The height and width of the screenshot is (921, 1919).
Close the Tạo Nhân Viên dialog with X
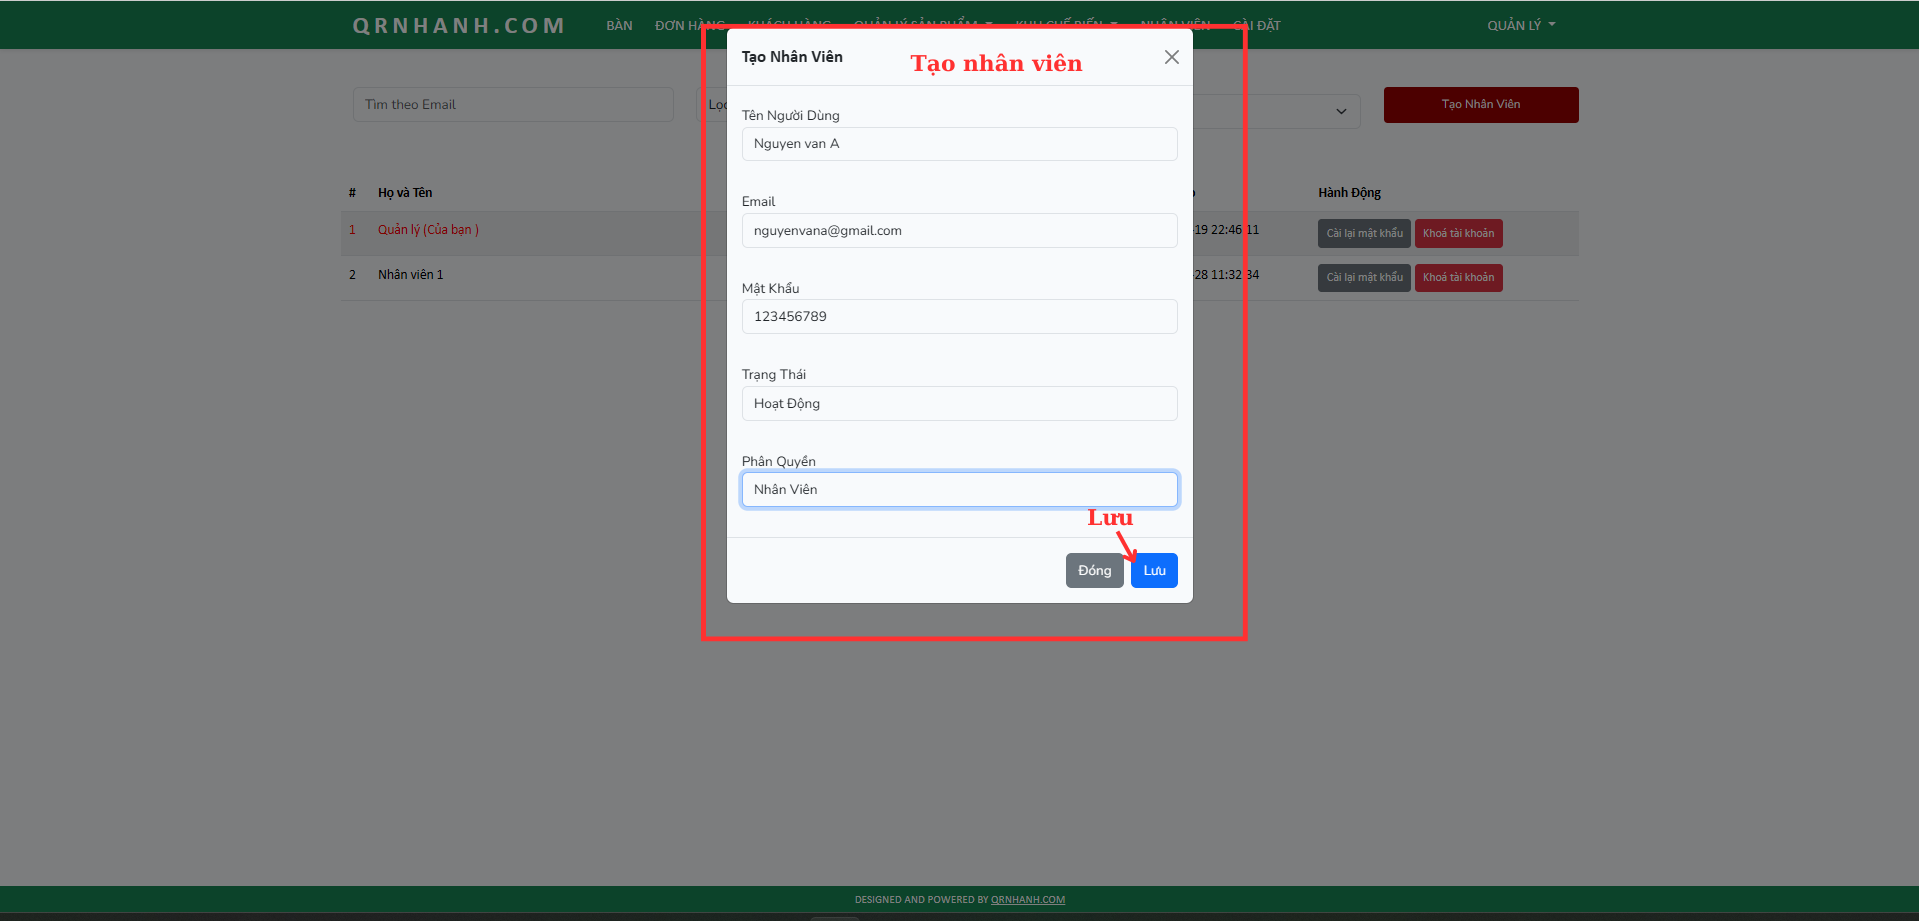(1172, 57)
